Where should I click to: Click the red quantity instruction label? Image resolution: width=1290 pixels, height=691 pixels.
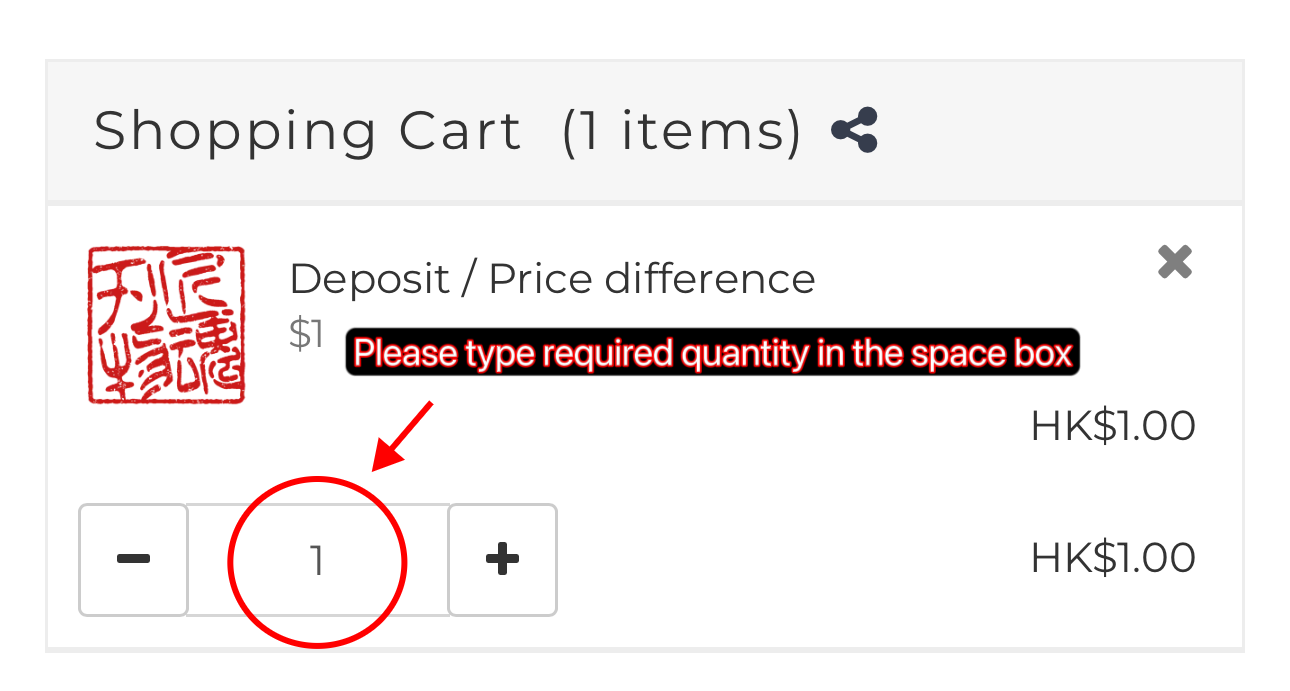coord(712,353)
